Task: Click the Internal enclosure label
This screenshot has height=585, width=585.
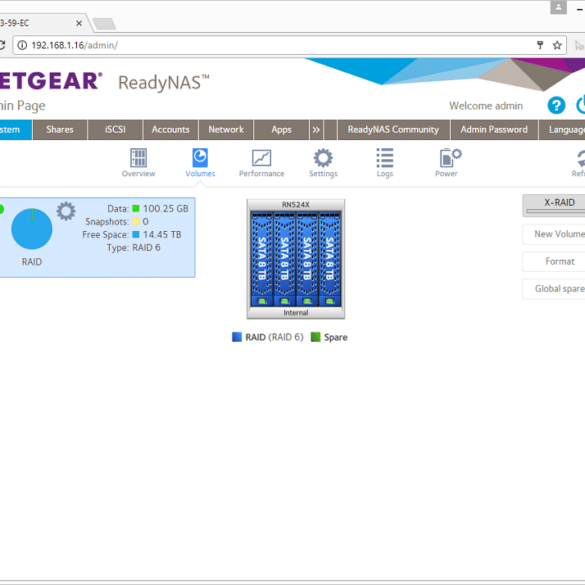Action: tap(295, 313)
